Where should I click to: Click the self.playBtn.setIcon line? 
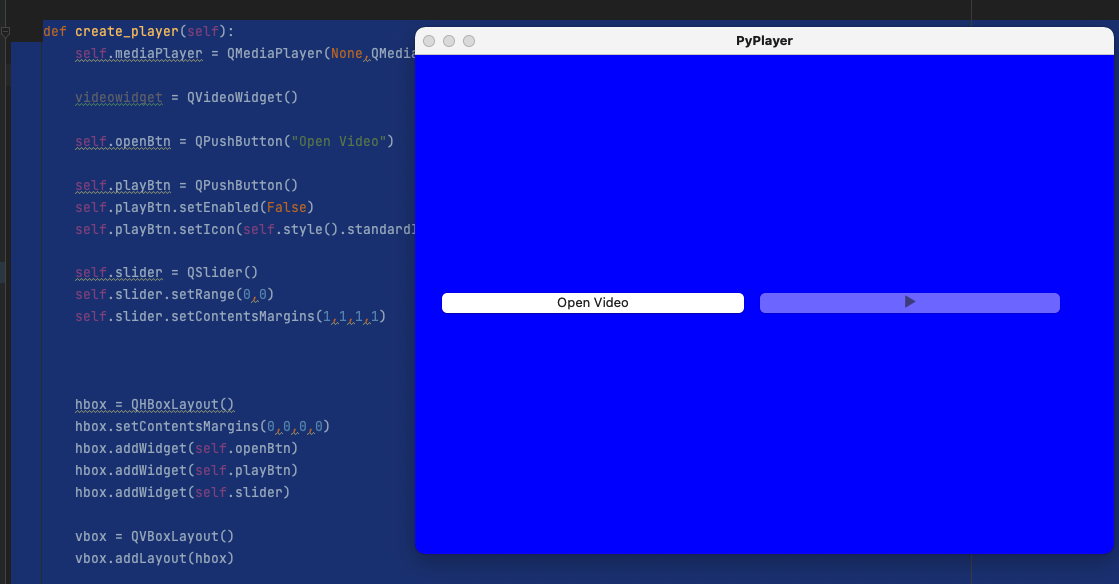(245, 229)
